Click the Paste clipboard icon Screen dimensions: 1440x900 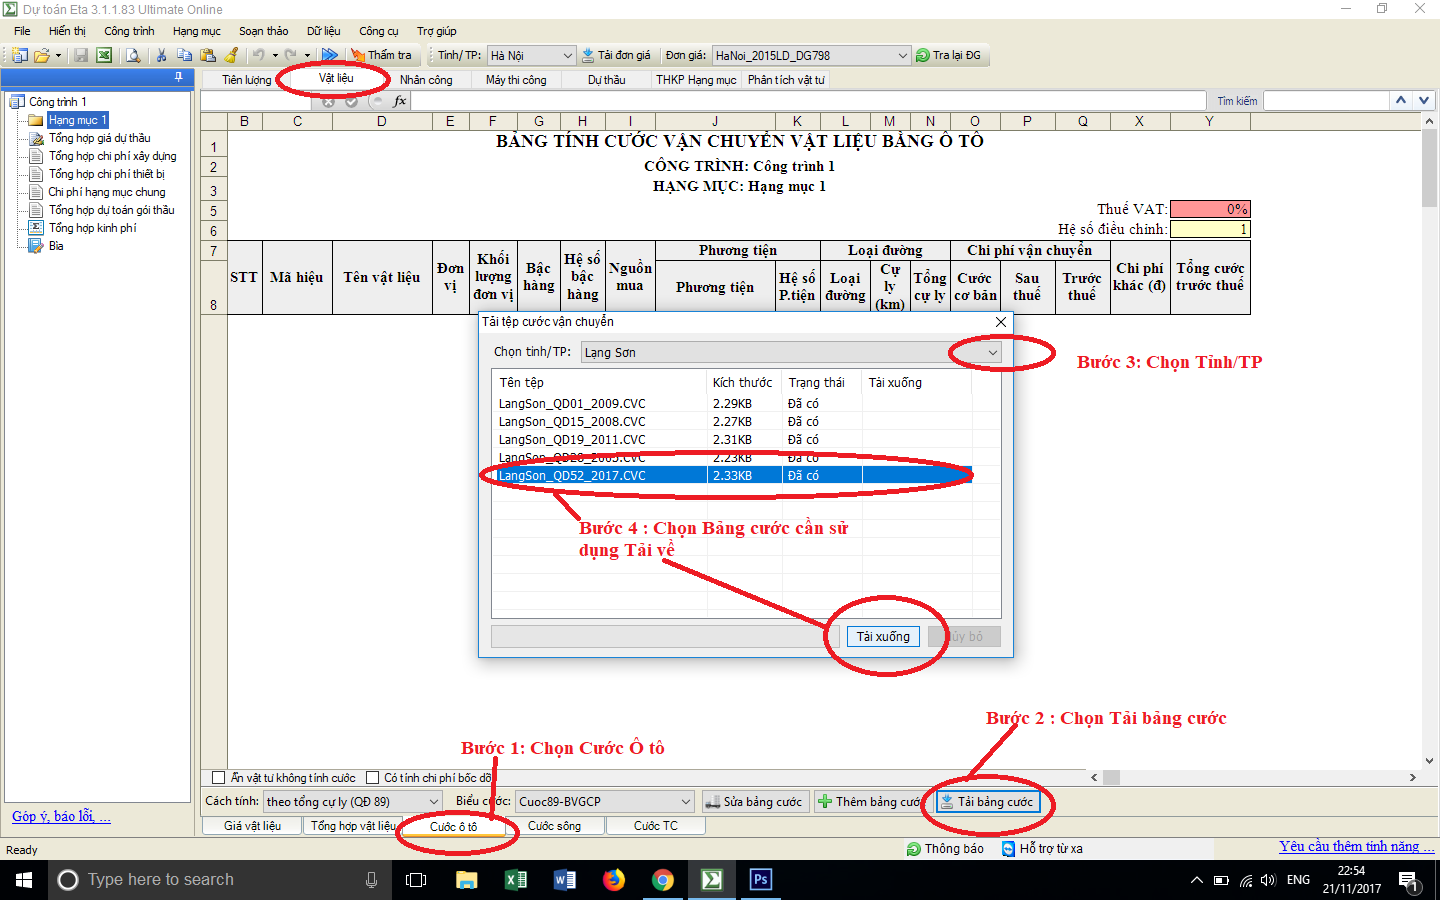point(208,56)
